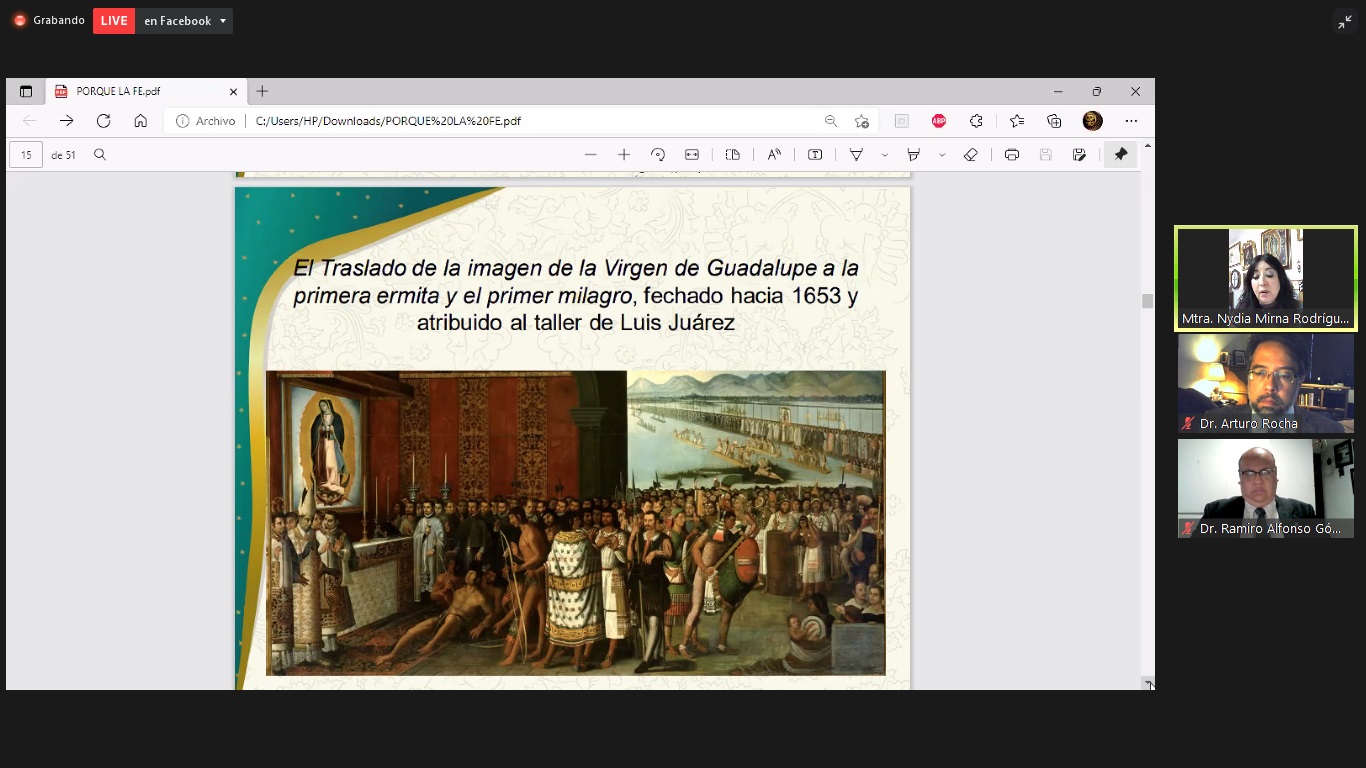This screenshot has height=768, width=1366.
Task: Open the ABP ad blocker extension
Action: 939,121
